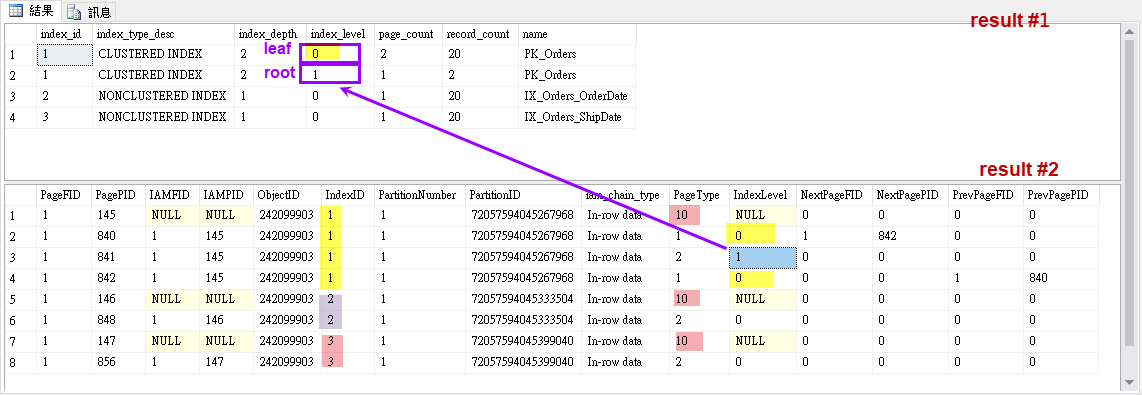The height and width of the screenshot is (395, 1142).
Task: Select the index_id column header
Action: click(65, 34)
